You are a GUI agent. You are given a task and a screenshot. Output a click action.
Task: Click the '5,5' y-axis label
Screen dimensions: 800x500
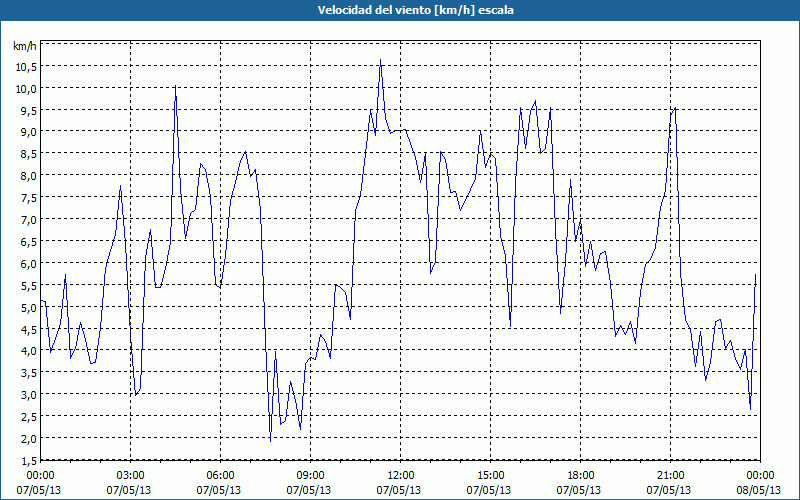(29, 286)
